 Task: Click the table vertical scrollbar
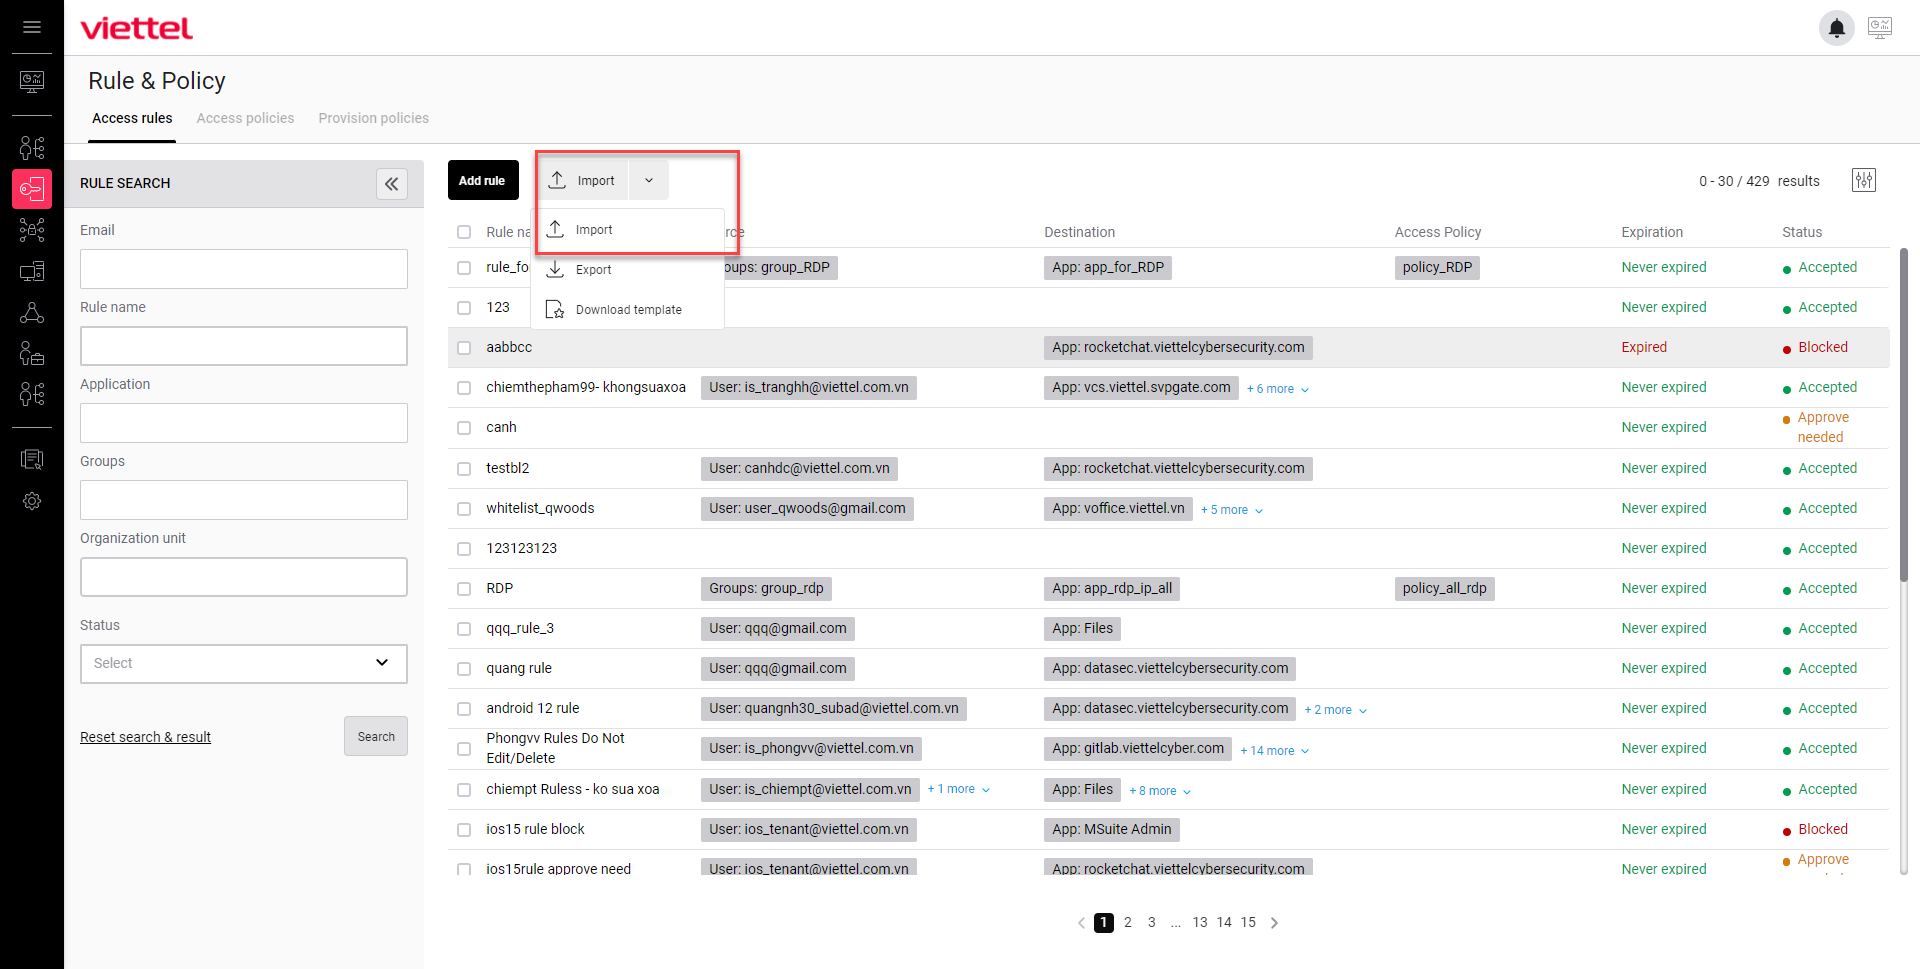(x=1903, y=413)
